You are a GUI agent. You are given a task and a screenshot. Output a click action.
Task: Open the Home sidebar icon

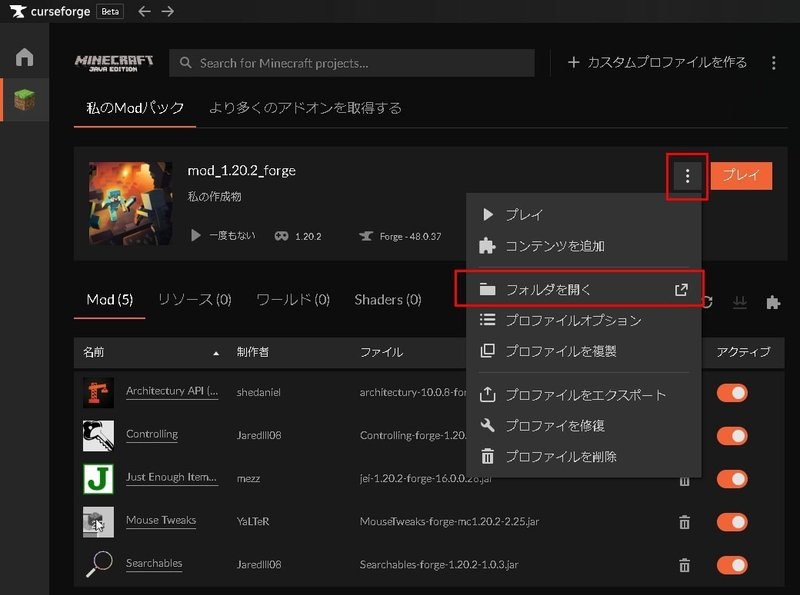tap(24, 57)
